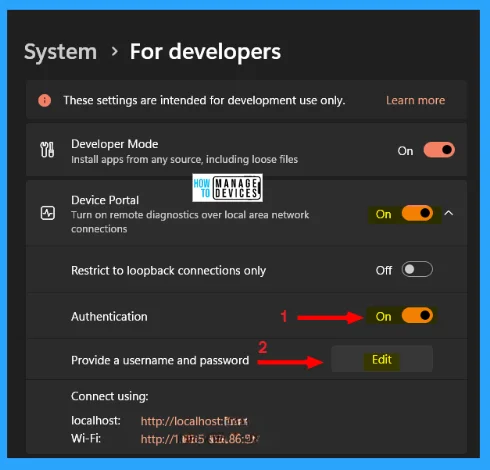Click the Connect using: label
This screenshot has width=490, height=470.
(110, 396)
